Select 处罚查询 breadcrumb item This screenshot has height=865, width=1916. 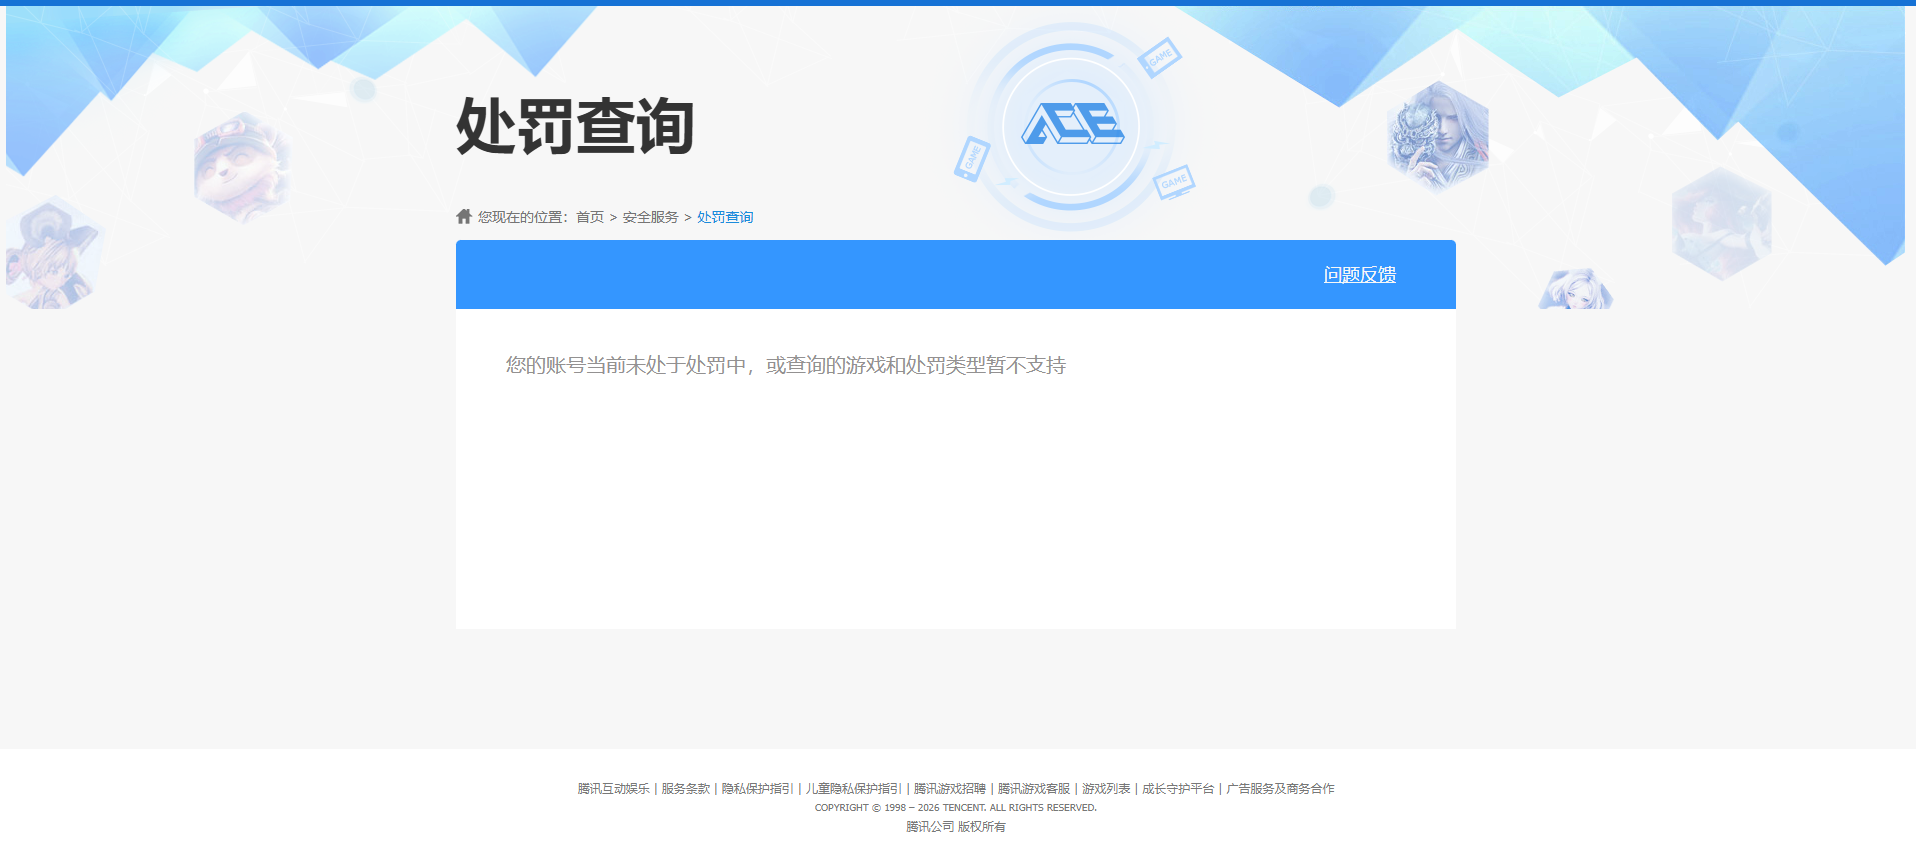tap(725, 217)
